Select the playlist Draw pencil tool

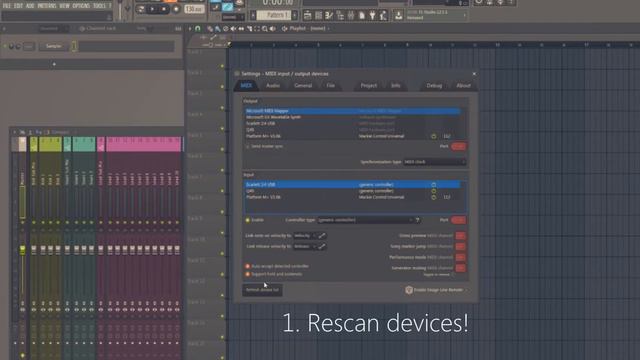[210, 29]
